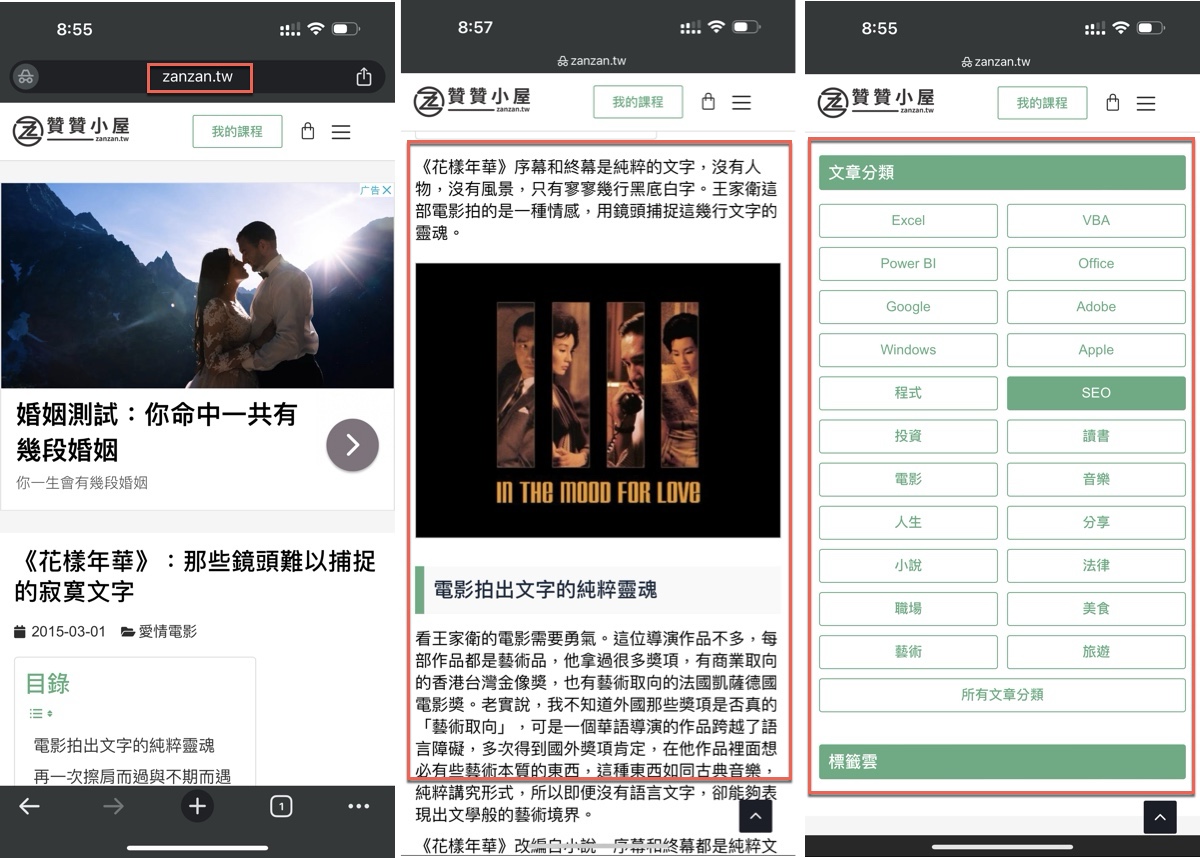Open the browser's three-dots more menu
This screenshot has height=858, width=1200.
click(x=359, y=807)
